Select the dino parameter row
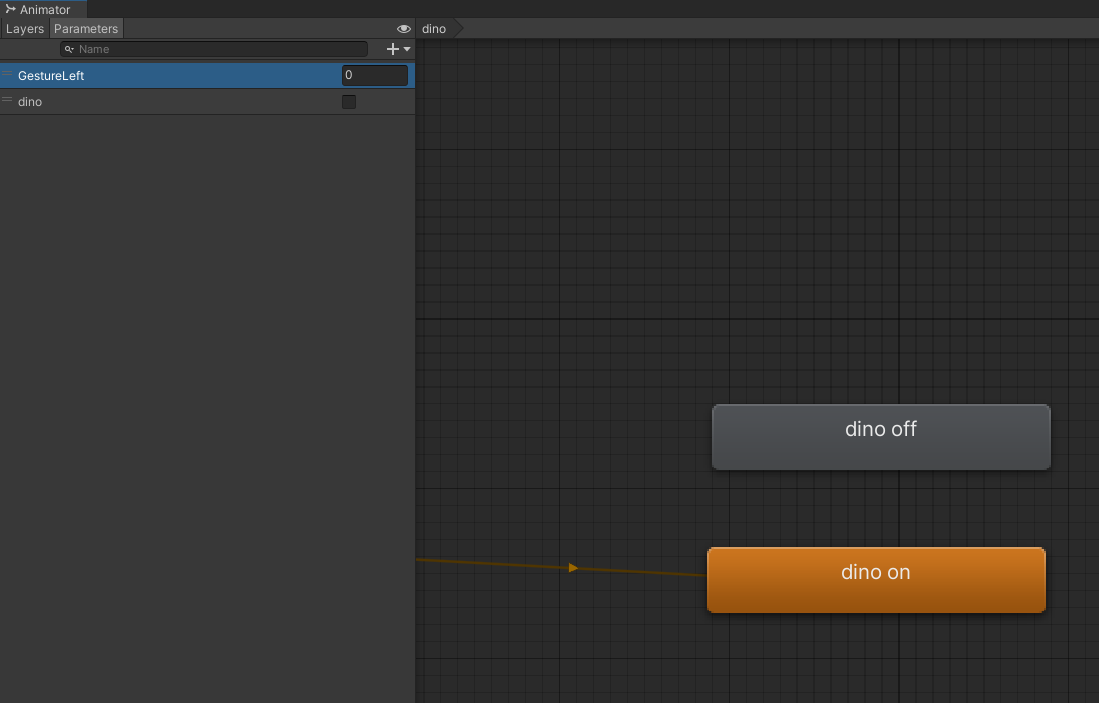 (x=207, y=102)
